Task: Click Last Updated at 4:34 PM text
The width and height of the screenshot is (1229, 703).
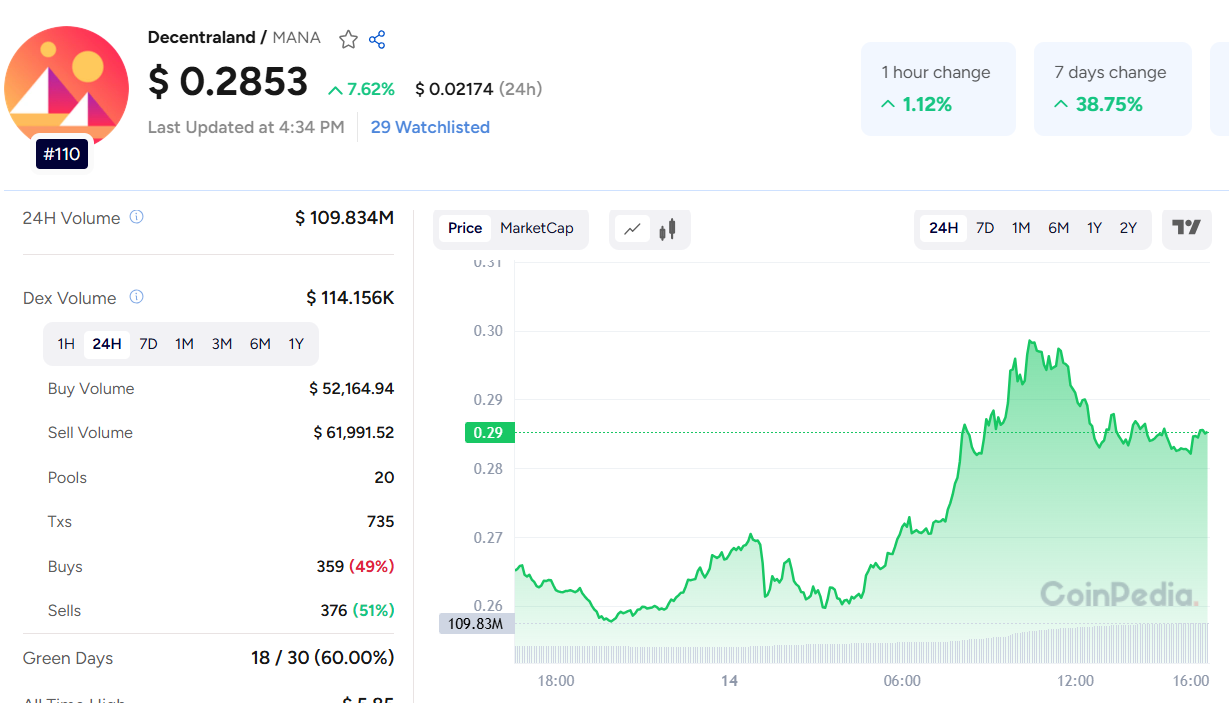Action: [x=246, y=127]
